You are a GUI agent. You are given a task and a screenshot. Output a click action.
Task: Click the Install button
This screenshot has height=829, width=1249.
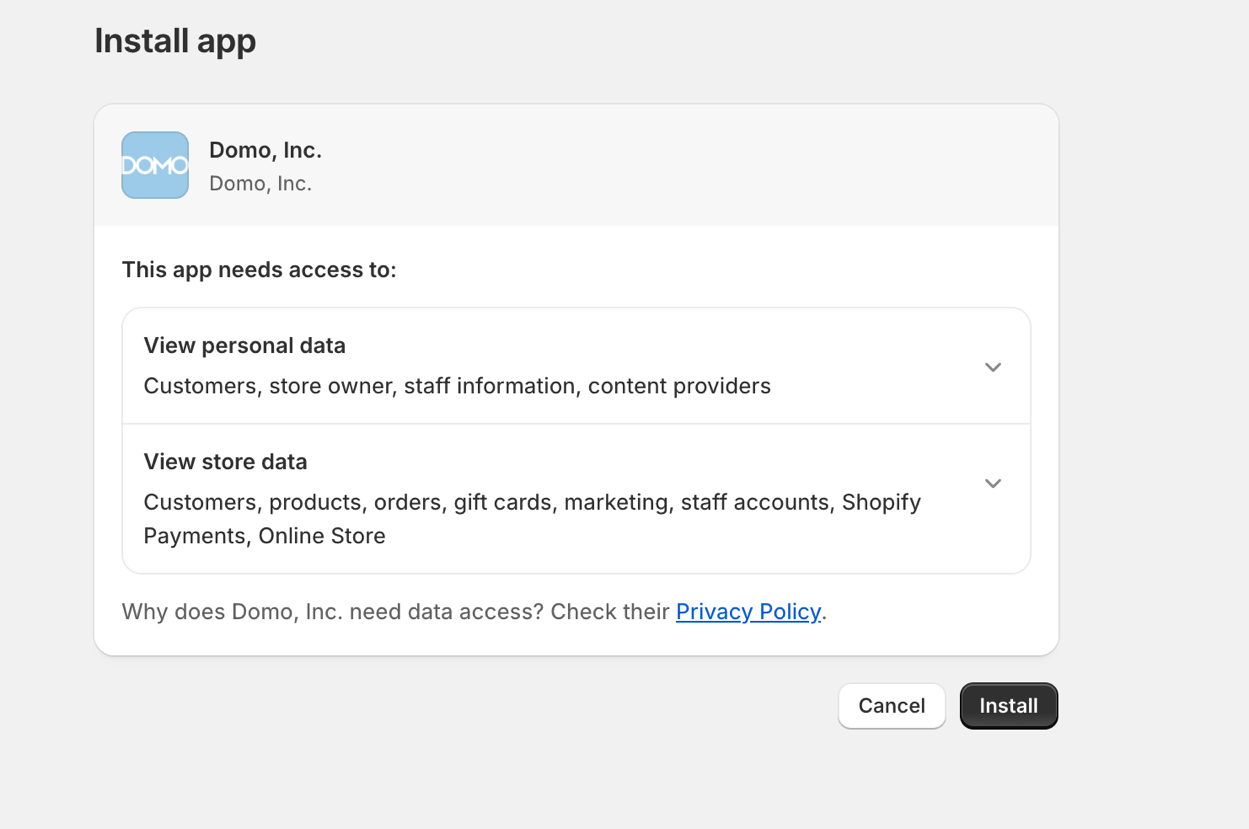[x=1008, y=706]
